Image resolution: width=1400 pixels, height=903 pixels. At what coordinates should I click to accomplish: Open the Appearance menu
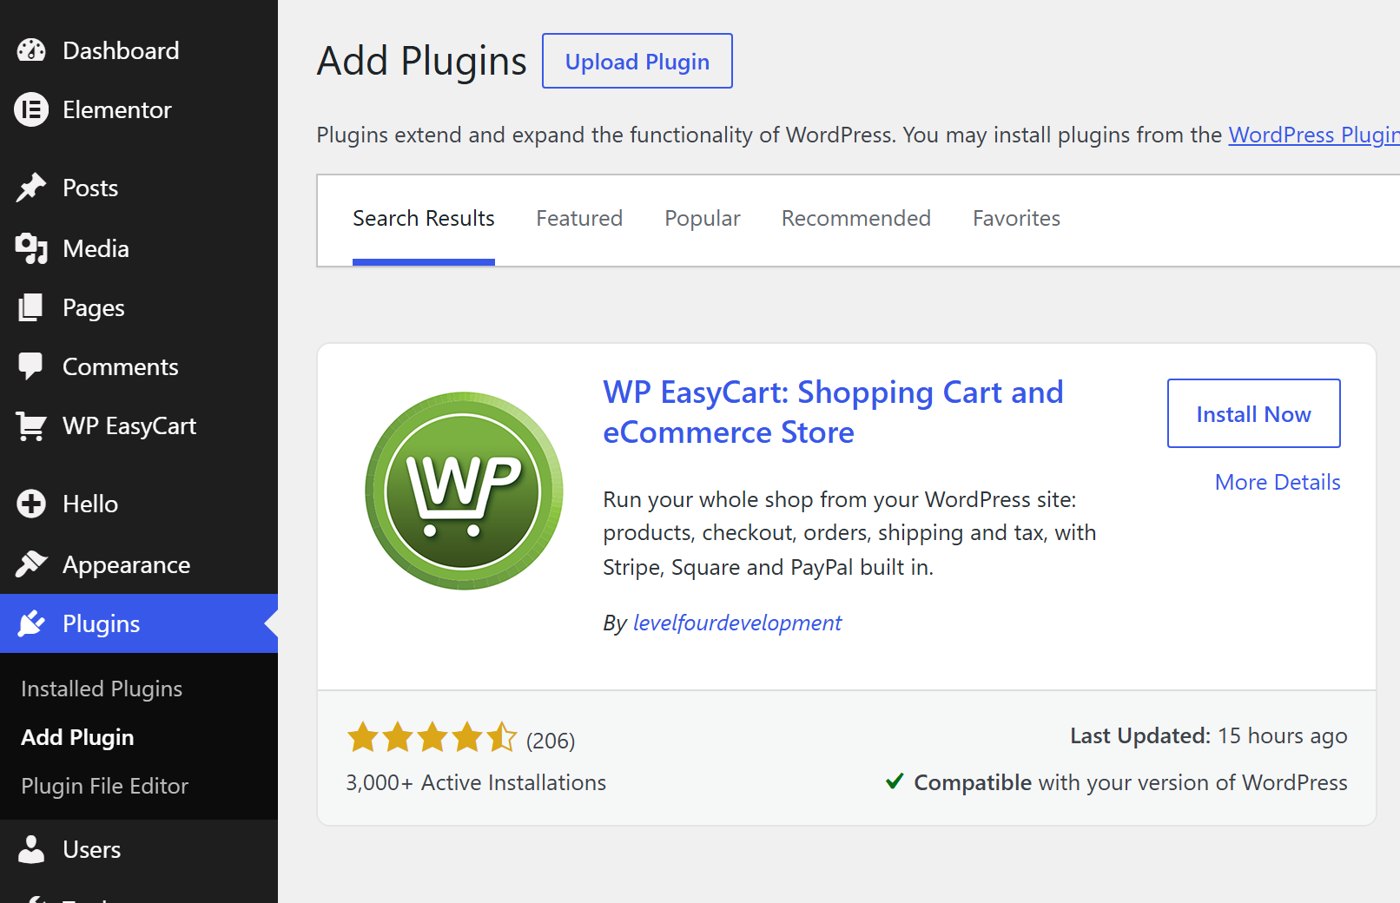[x=126, y=565]
